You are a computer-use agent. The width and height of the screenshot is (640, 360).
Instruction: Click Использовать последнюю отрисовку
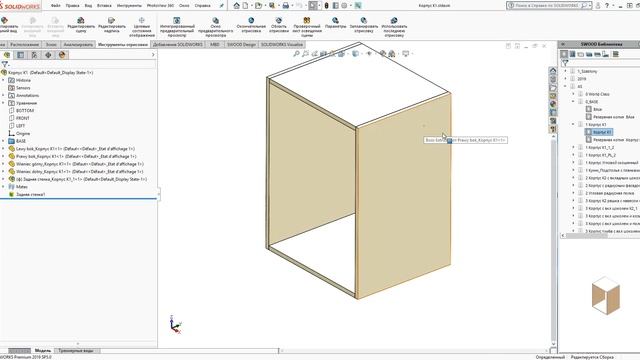pos(394,28)
